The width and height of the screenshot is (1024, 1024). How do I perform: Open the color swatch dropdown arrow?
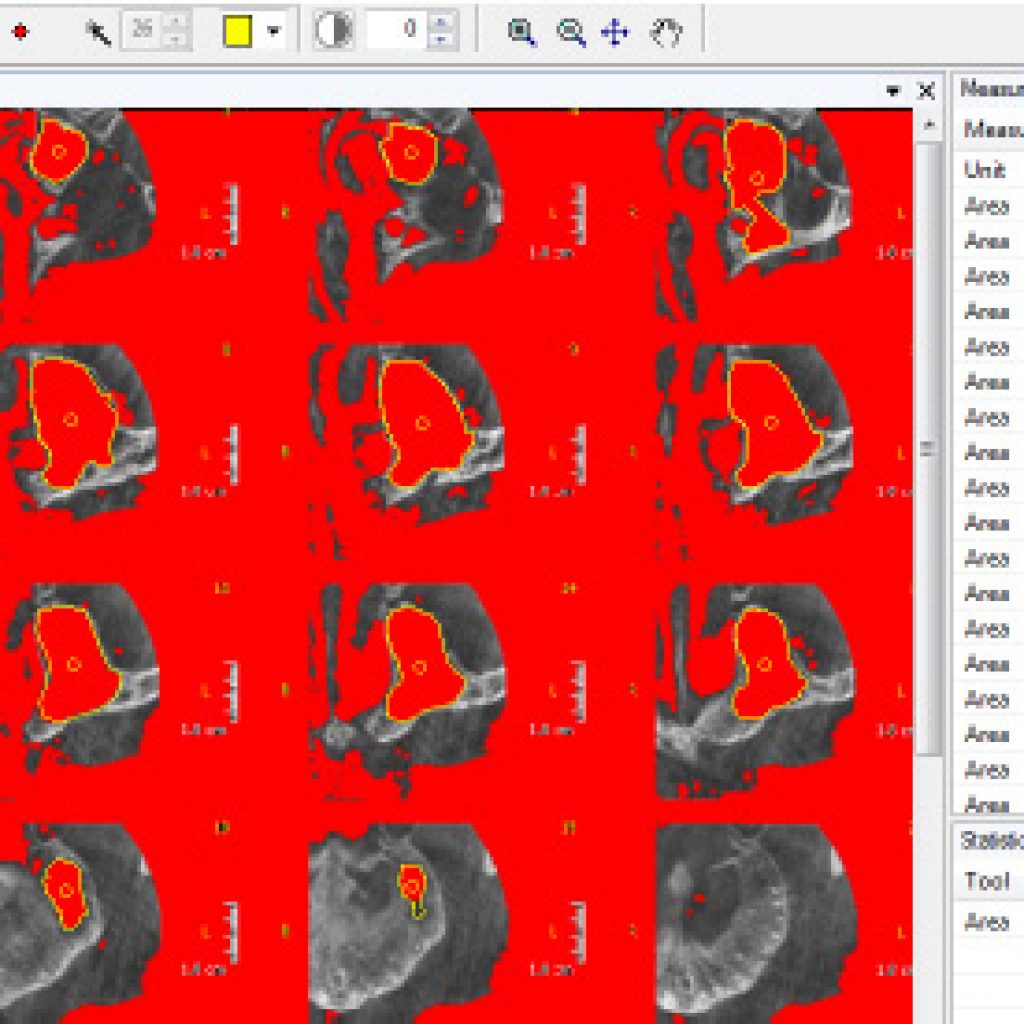(x=274, y=31)
